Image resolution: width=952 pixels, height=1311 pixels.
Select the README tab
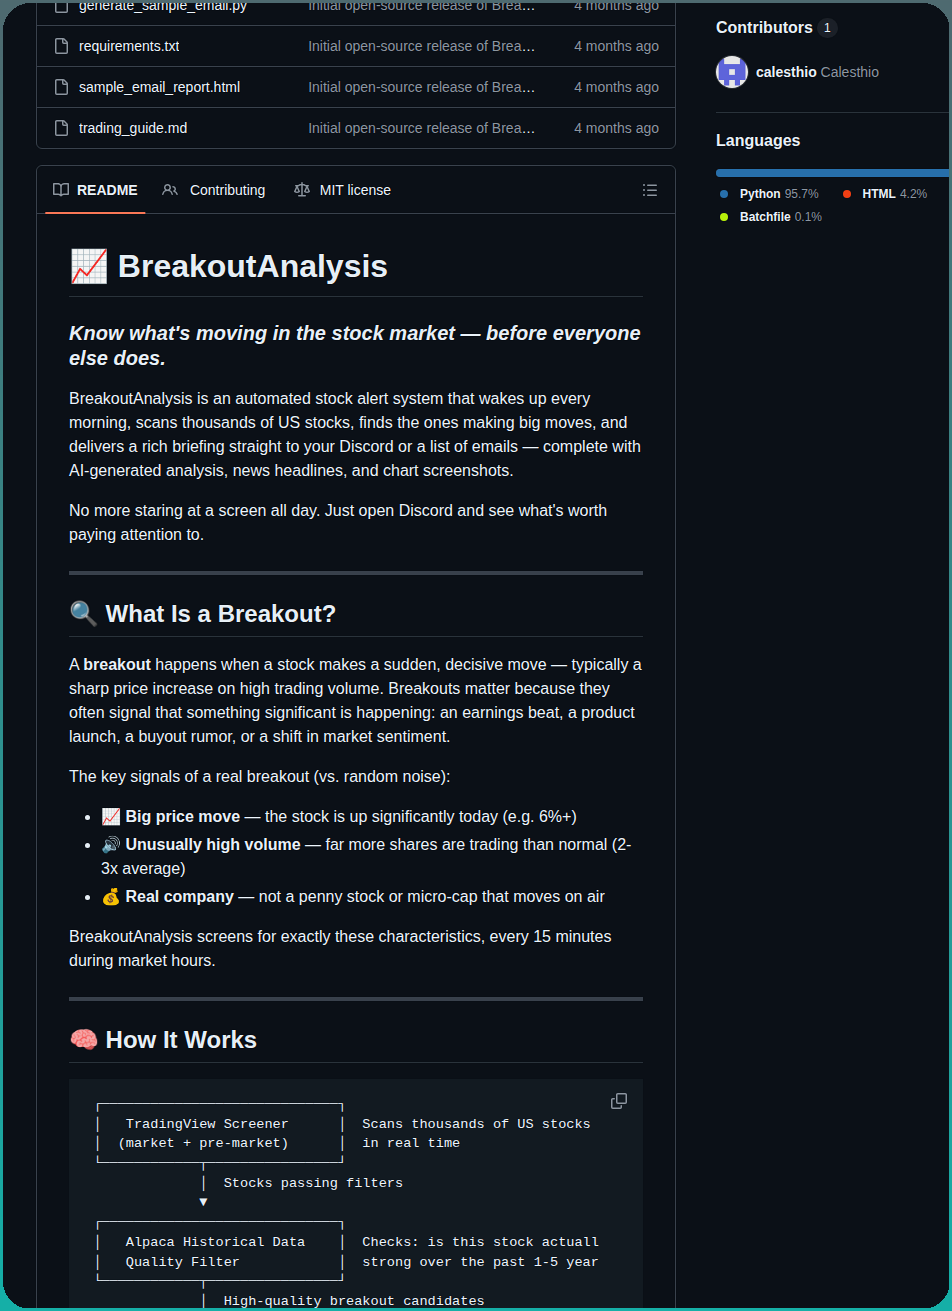point(95,190)
